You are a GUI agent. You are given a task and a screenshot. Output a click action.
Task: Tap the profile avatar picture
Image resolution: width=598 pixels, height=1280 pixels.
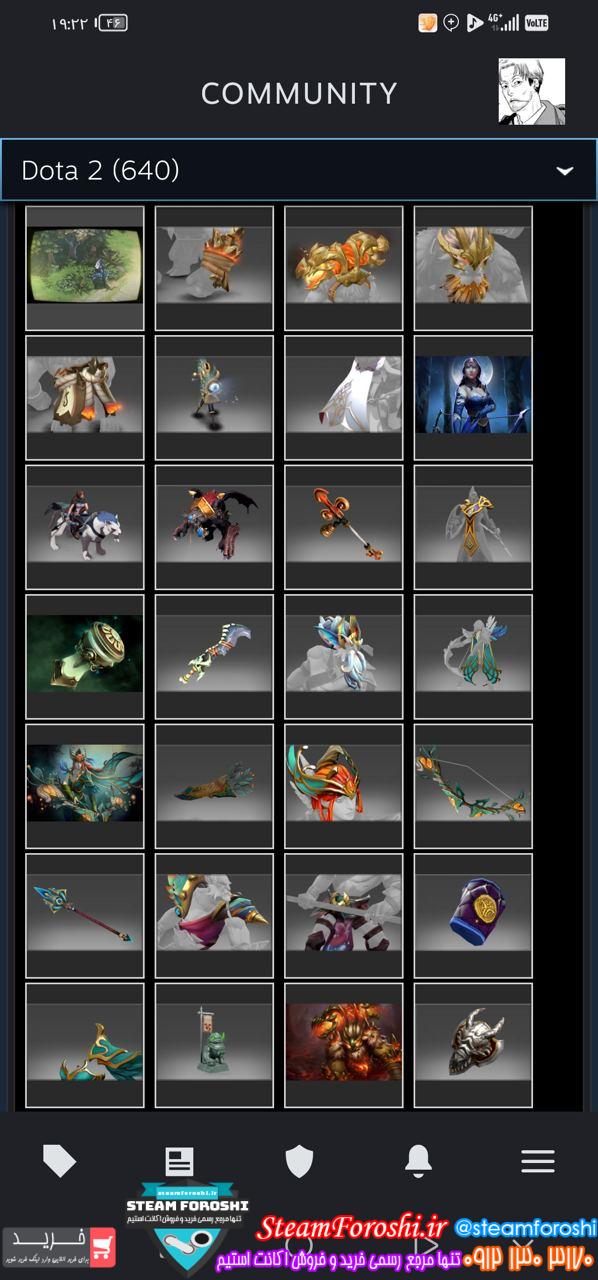(532, 91)
